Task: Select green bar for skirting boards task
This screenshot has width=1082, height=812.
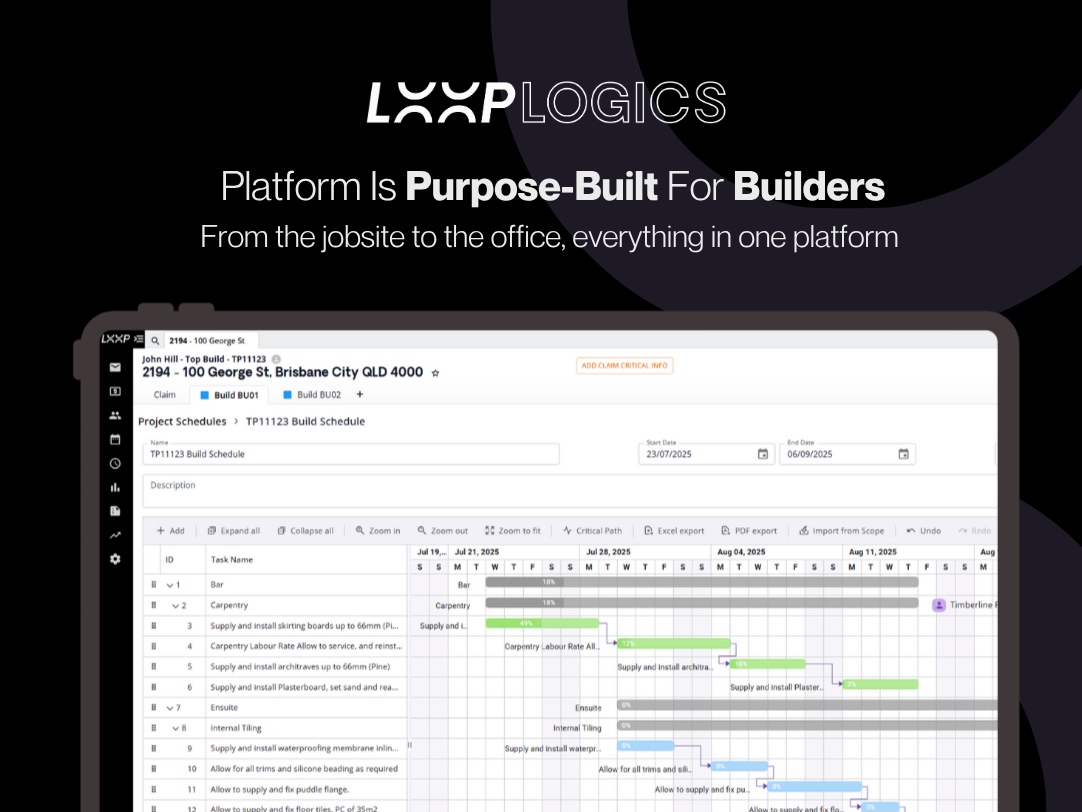Action: point(542,623)
